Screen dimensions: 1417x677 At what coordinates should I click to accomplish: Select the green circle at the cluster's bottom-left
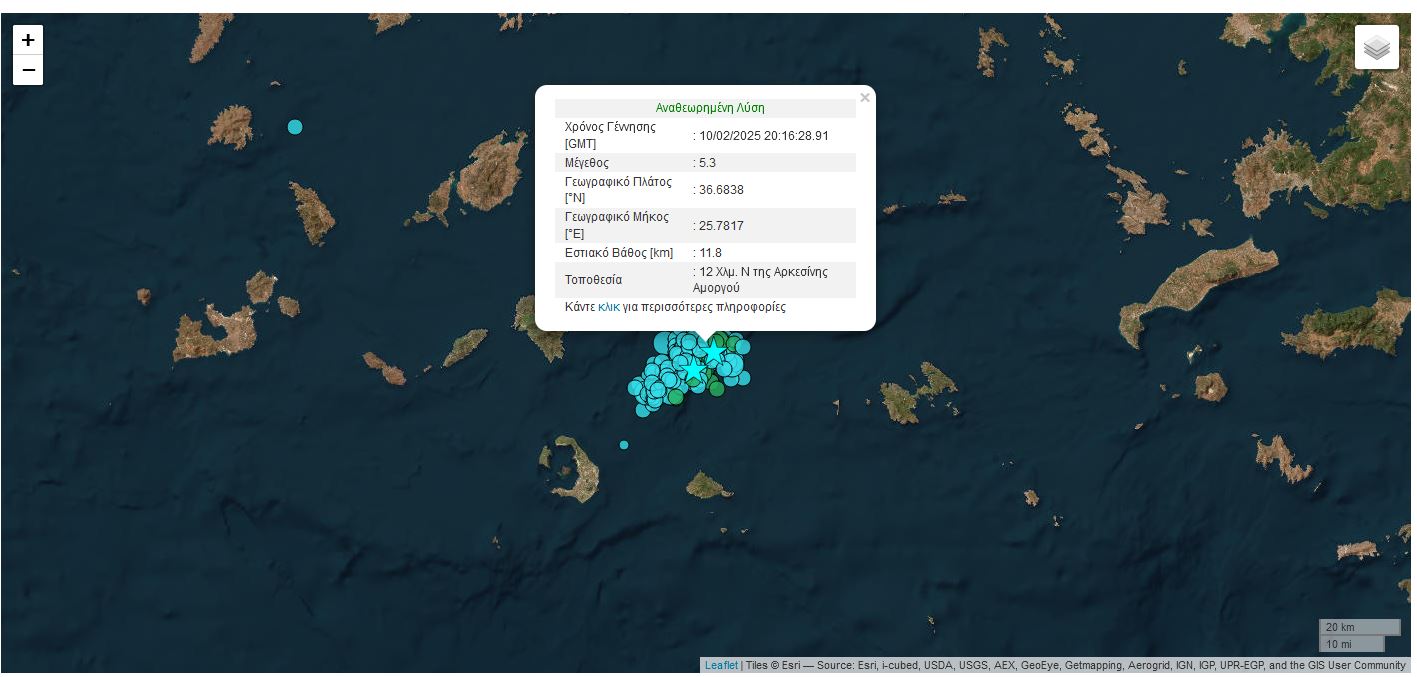(x=676, y=397)
